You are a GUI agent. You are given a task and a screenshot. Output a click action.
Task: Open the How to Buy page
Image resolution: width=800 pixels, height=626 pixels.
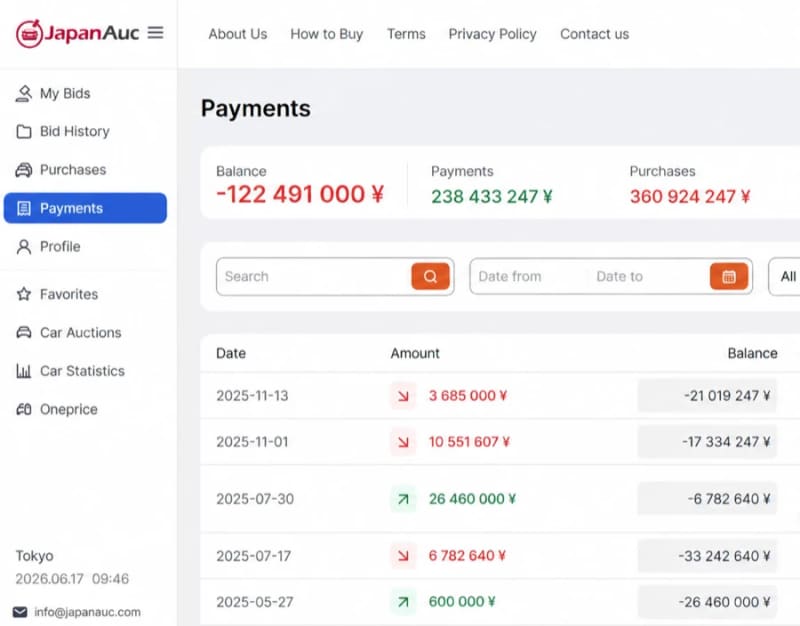coord(327,34)
